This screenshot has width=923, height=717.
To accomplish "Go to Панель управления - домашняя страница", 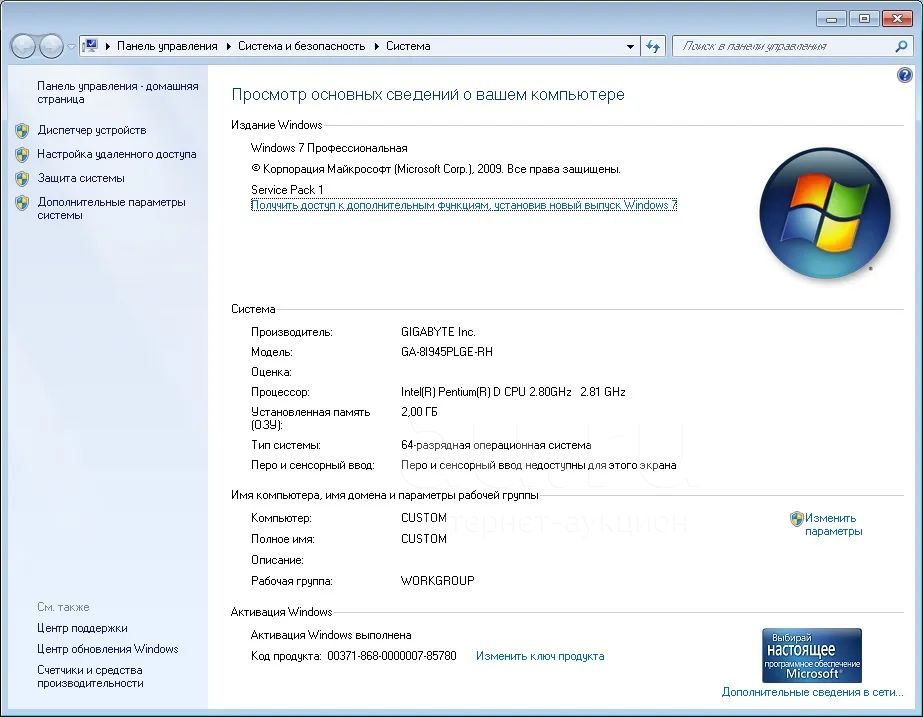I will pyautogui.click(x=118, y=92).
